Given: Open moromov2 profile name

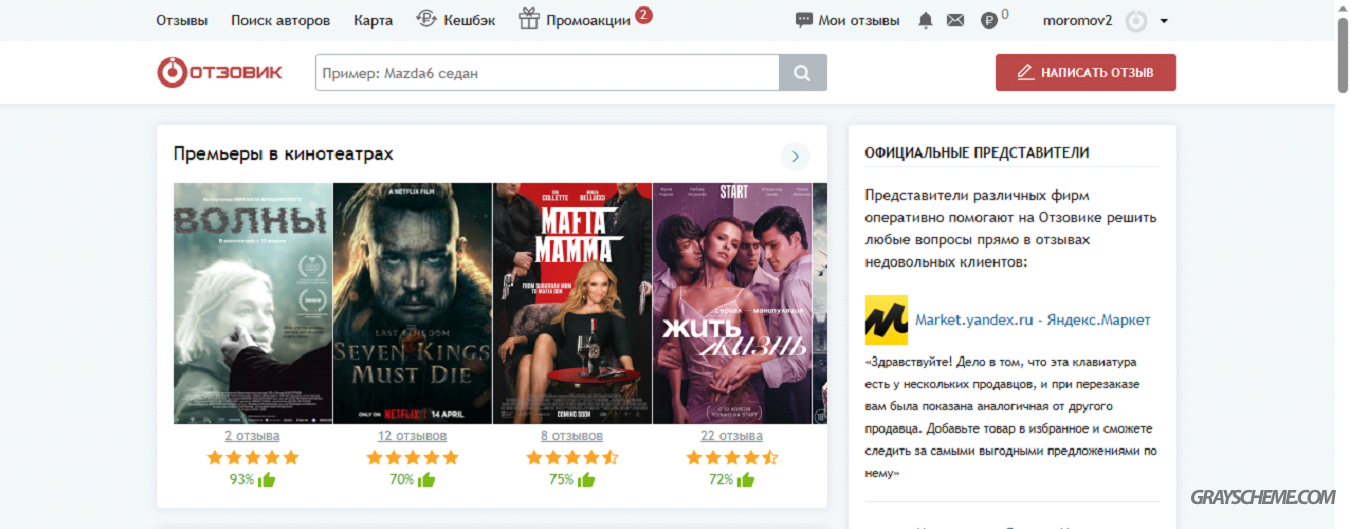Looking at the screenshot, I should pos(1077,20).
